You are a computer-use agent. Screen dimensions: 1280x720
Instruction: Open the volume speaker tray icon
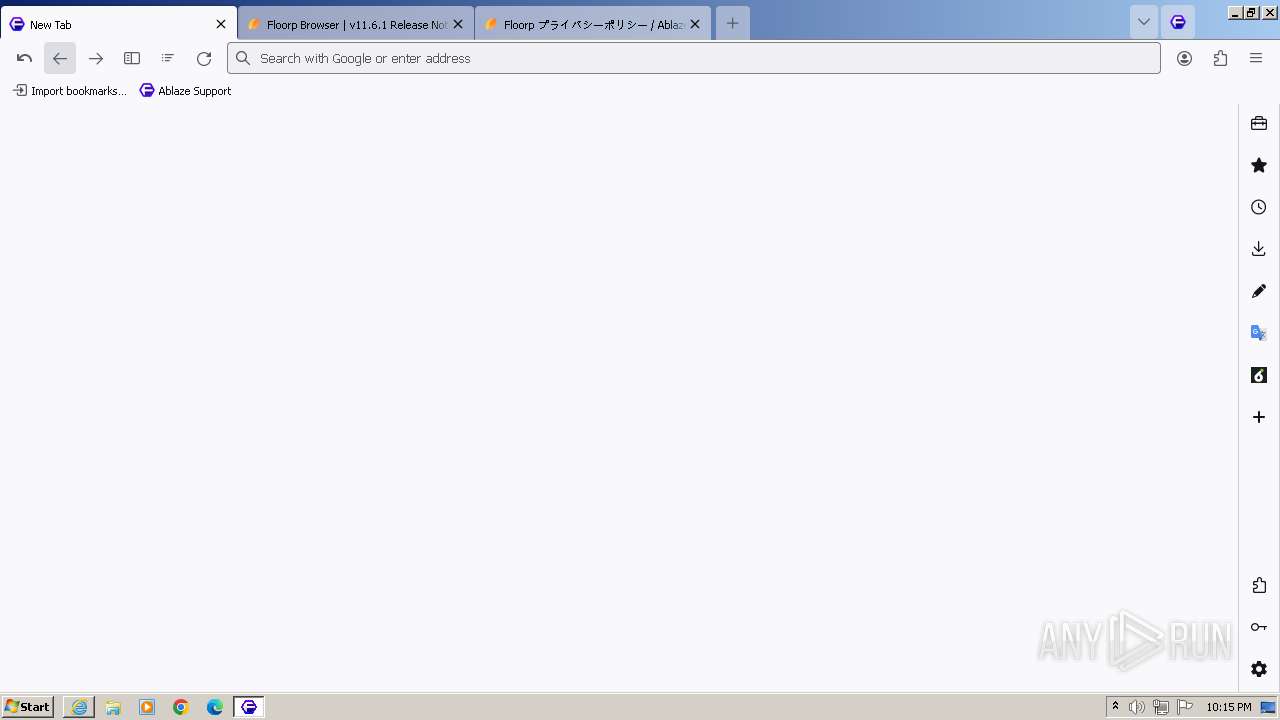coord(1137,707)
